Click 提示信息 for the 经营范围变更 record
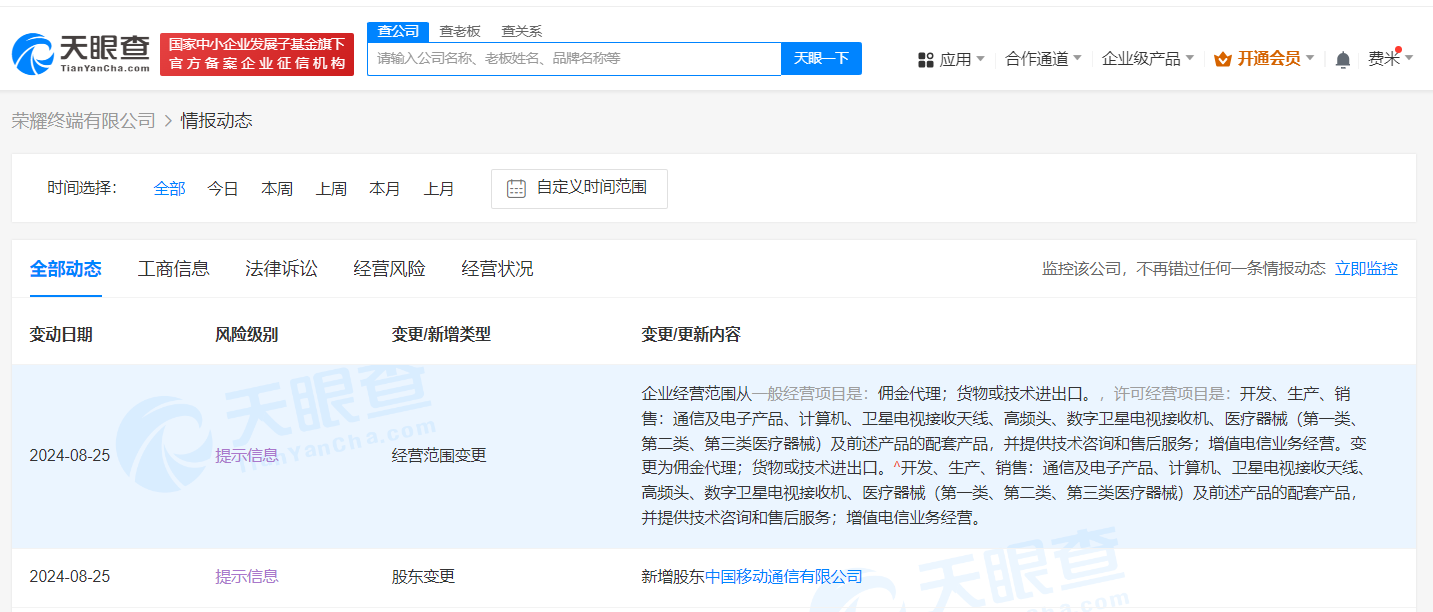The width and height of the screenshot is (1433, 612). 246,455
